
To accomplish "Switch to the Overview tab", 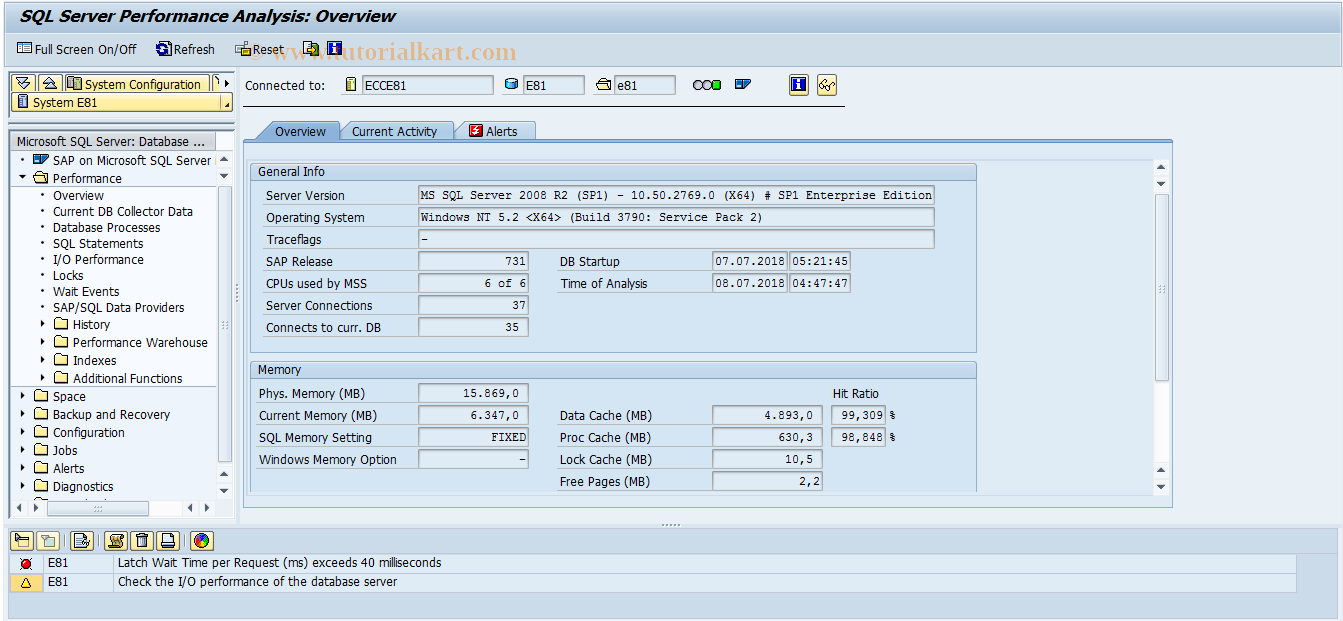I will pyautogui.click(x=300, y=131).
